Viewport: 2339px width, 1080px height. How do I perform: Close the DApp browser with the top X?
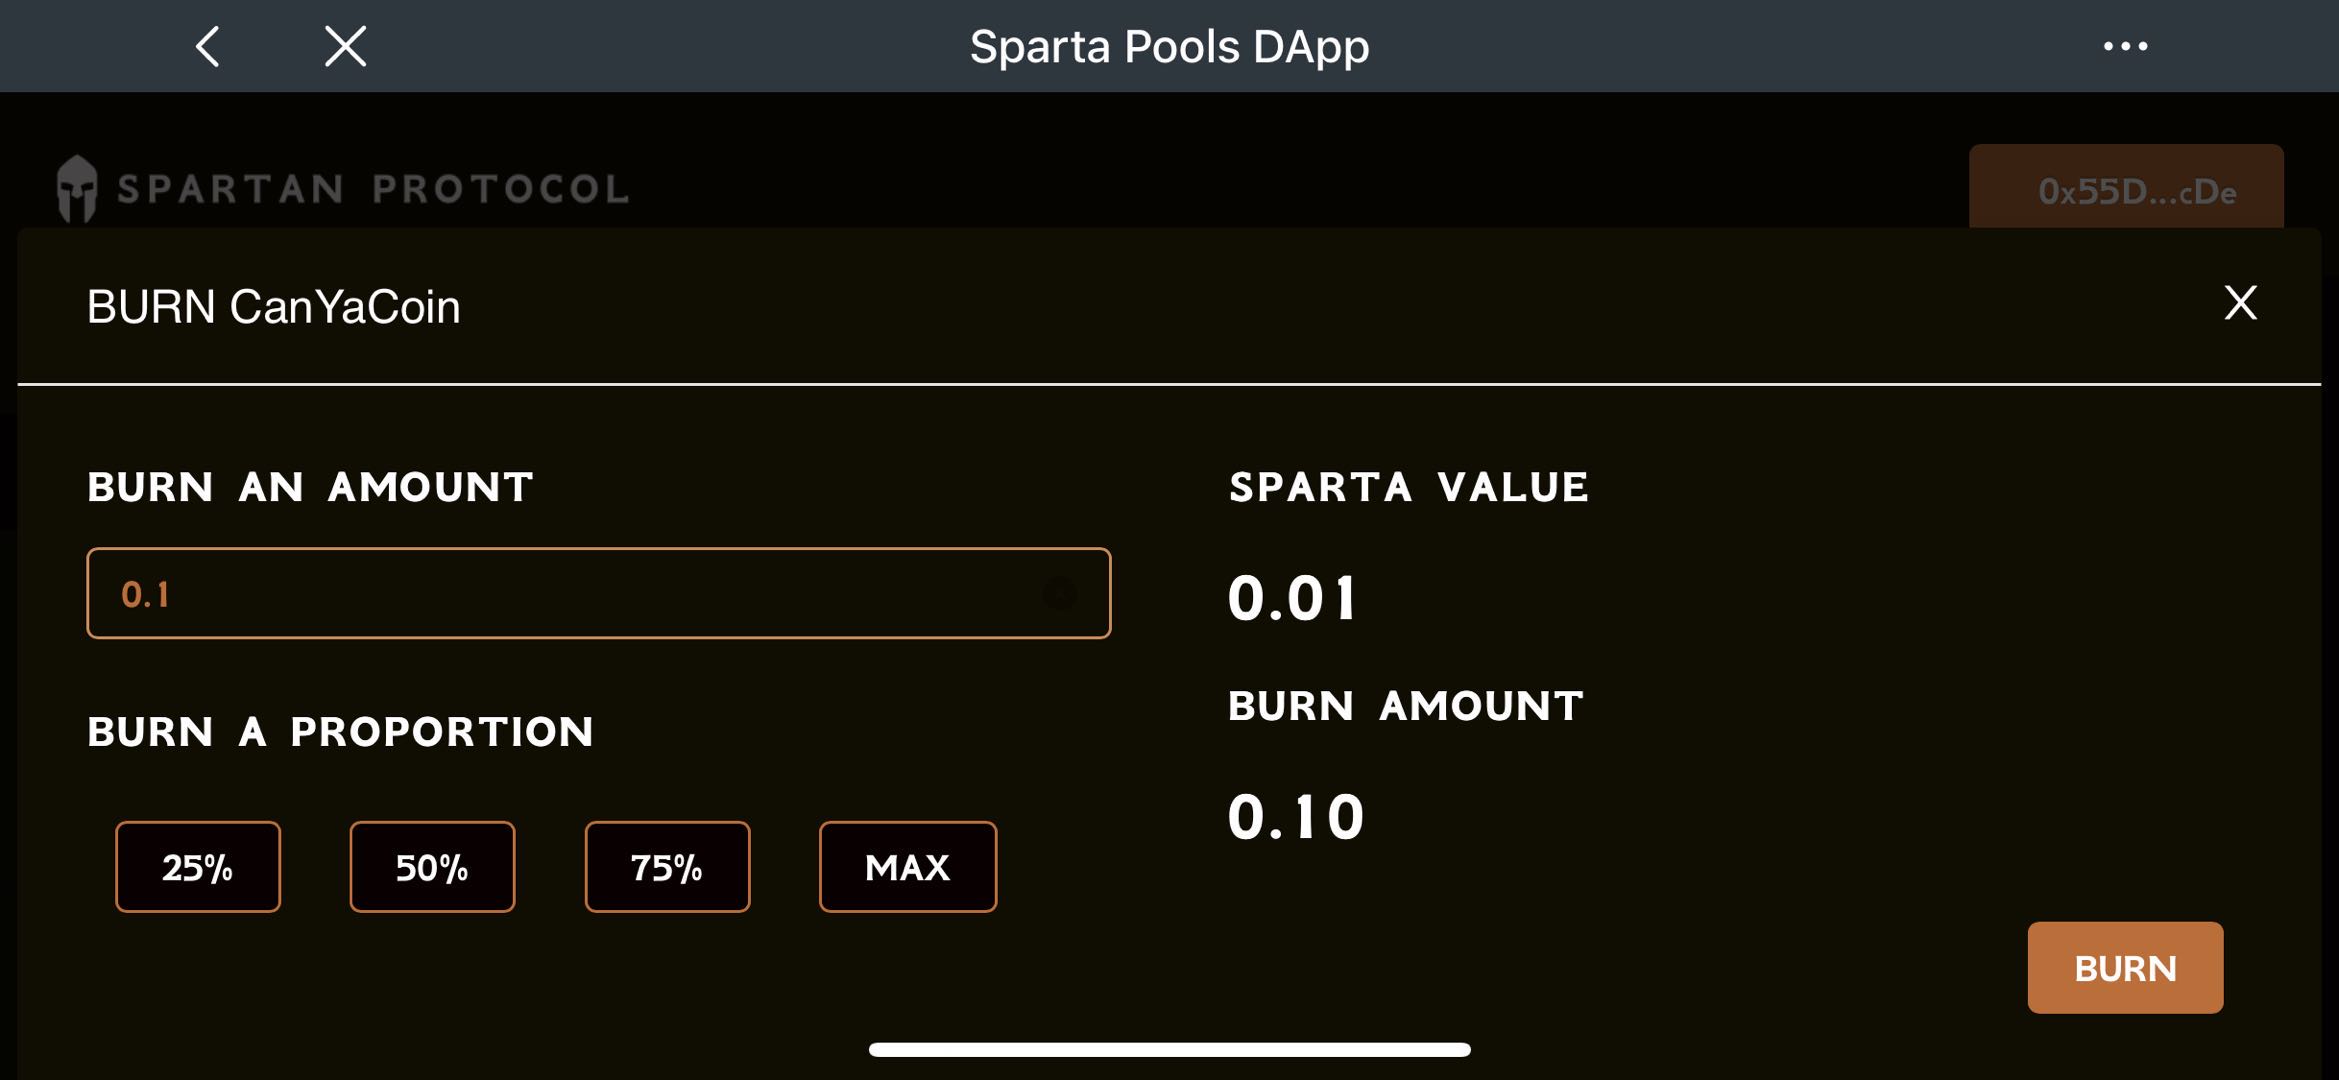click(345, 45)
